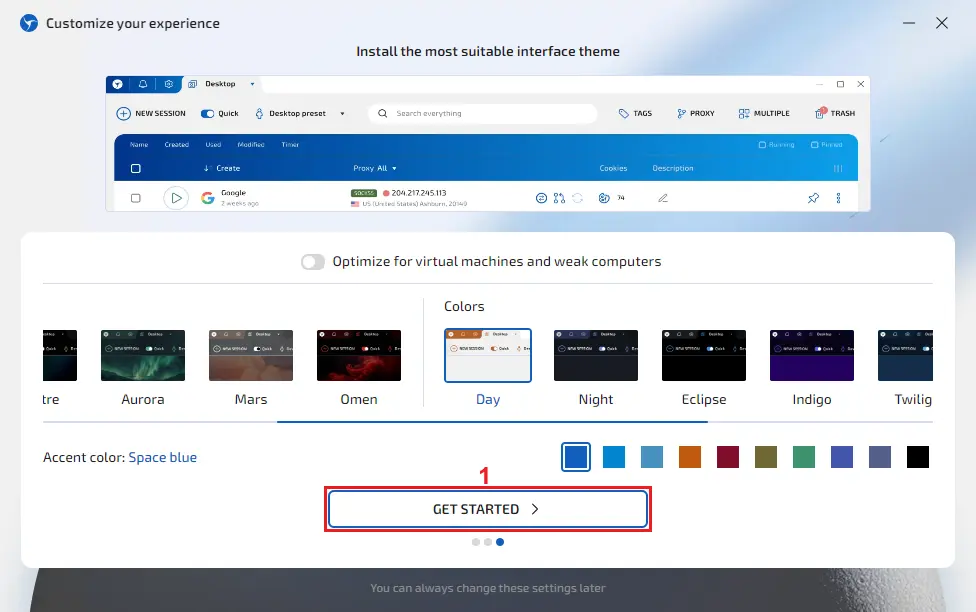Close the Customize your experience window
The width and height of the screenshot is (976, 612).
point(942,23)
